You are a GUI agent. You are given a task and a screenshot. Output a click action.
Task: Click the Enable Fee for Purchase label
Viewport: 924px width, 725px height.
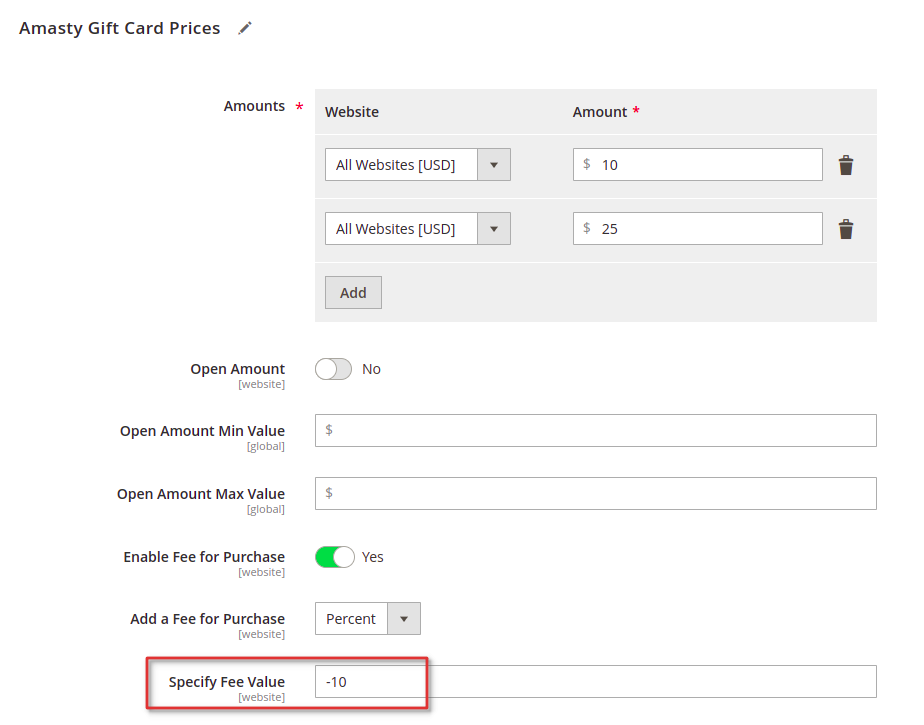click(x=204, y=557)
